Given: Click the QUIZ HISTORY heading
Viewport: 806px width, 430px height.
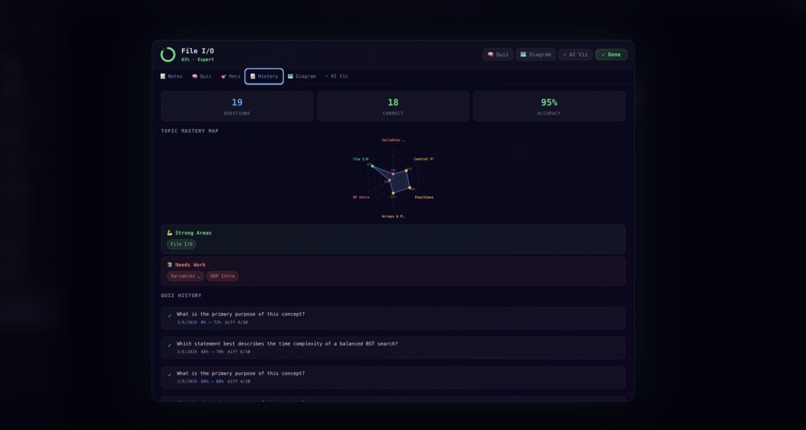Looking at the screenshot, I should coord(181,295).
